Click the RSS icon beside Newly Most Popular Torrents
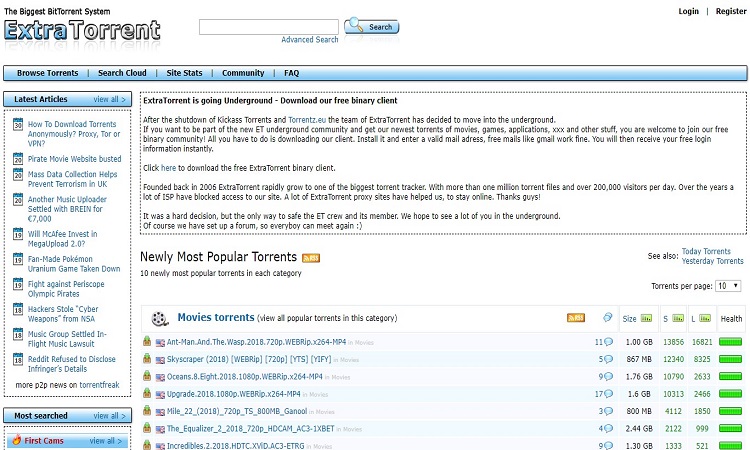Screen dimensions: 750x450 click(x=311, y=258)
